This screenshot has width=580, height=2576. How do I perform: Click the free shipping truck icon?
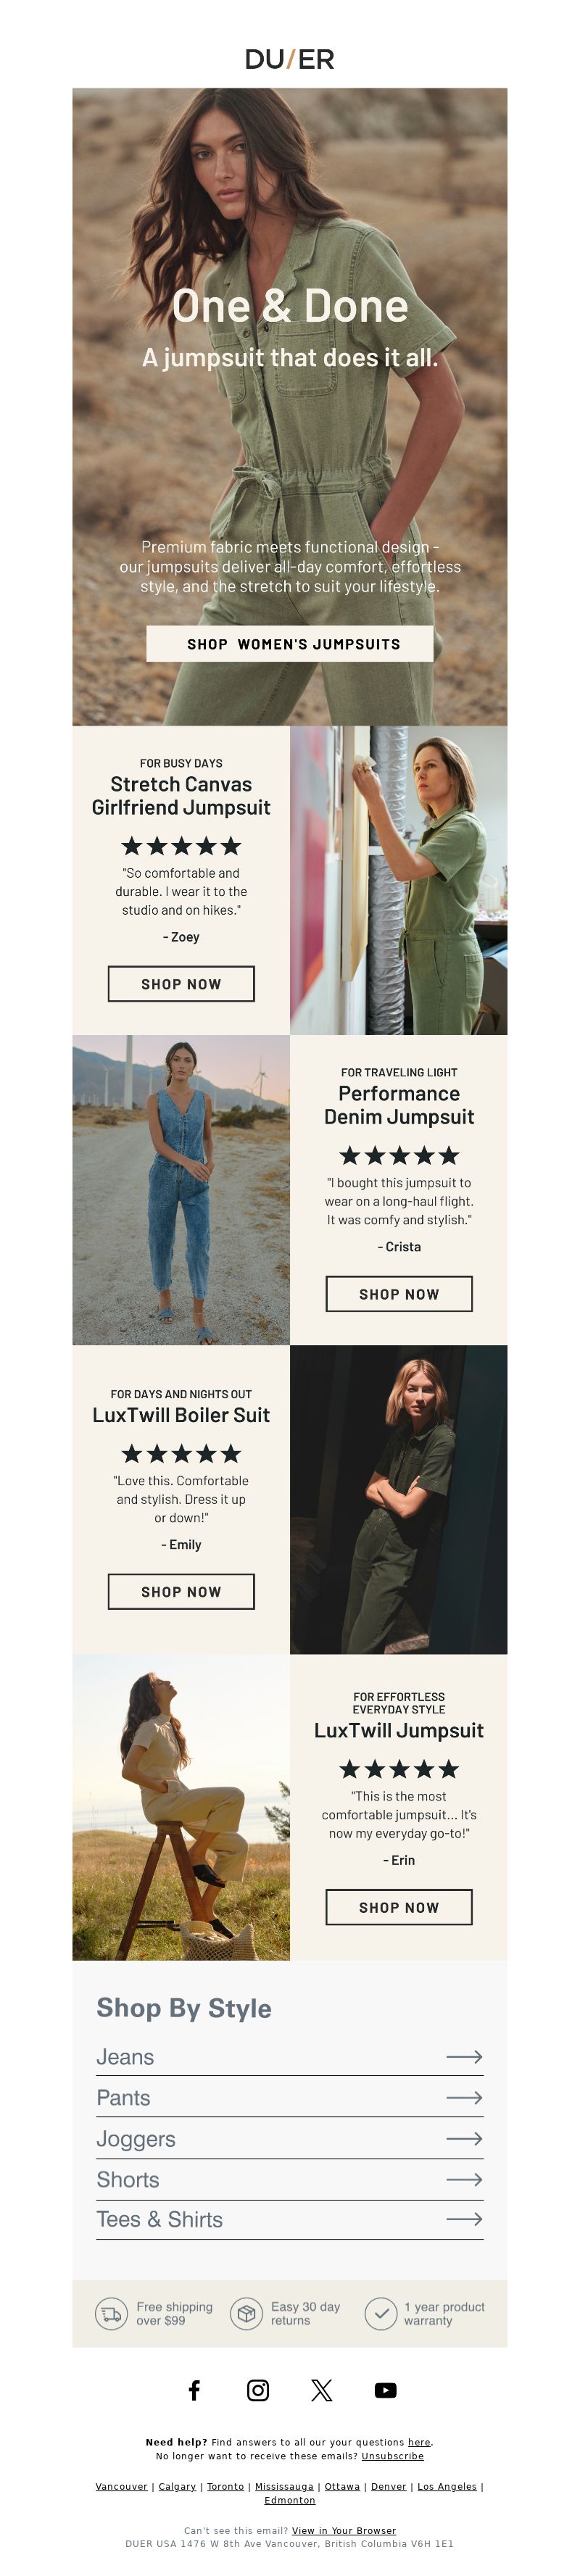[x=111, y=2313]
